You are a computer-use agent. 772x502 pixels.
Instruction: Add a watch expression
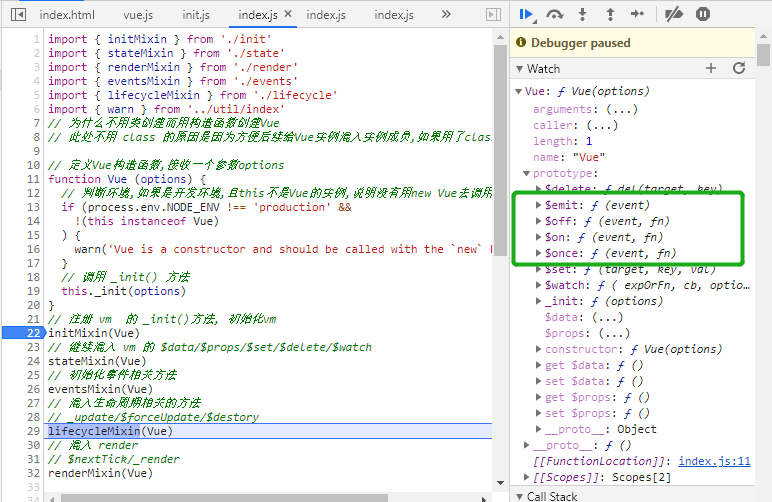pos(711,68)
